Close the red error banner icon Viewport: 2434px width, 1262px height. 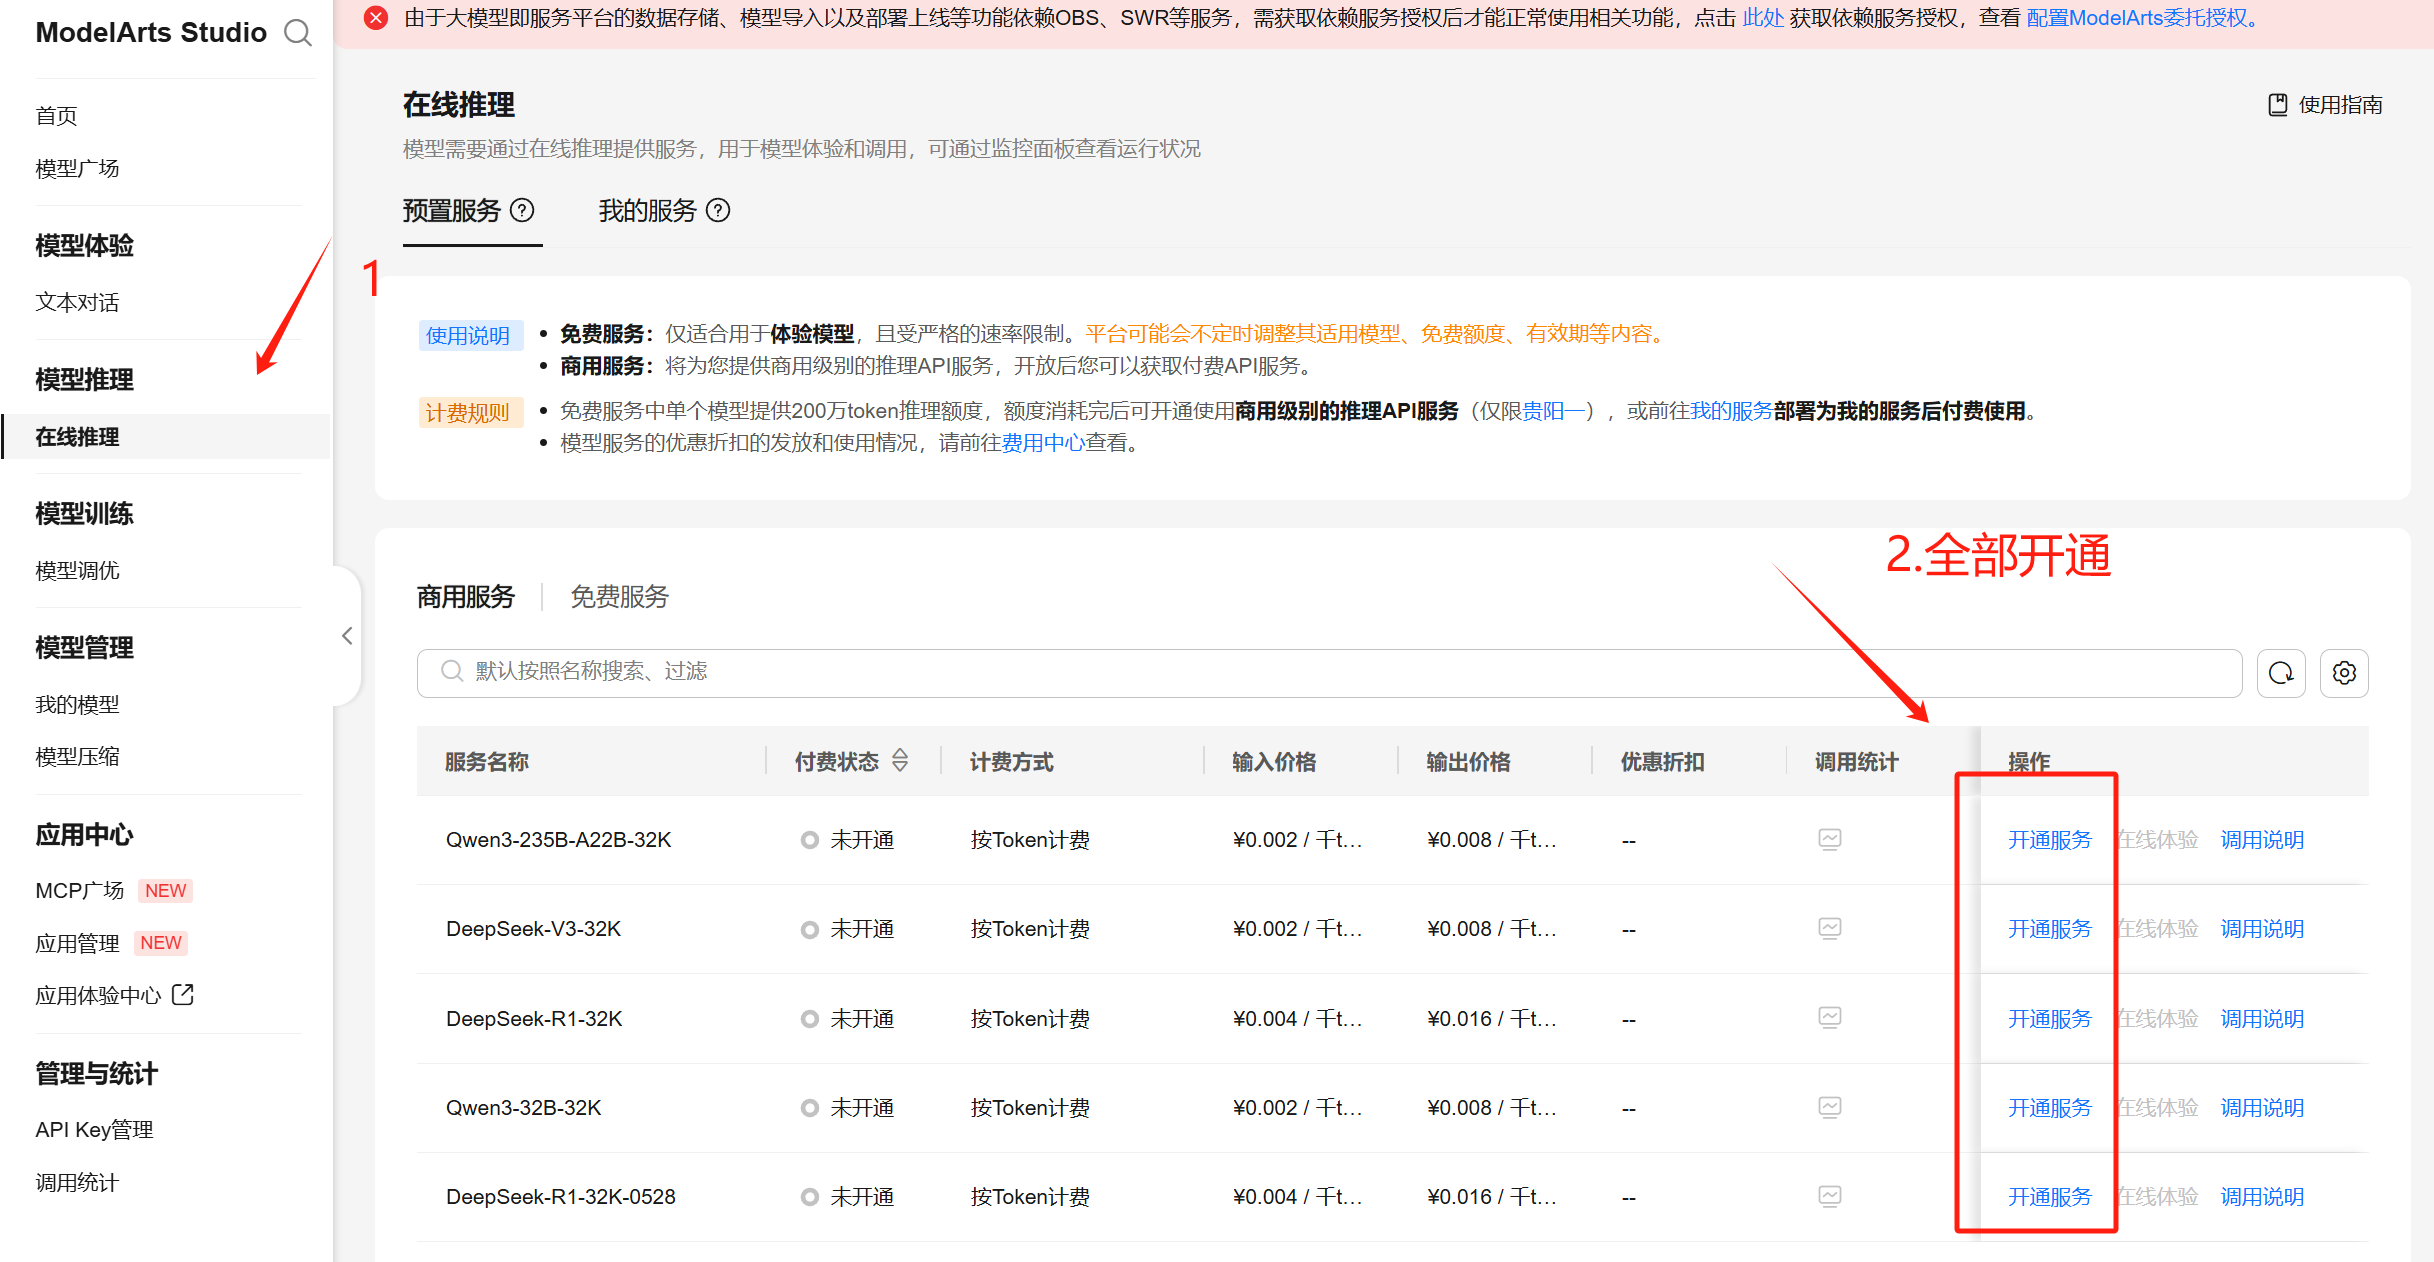click(x=376, y=18)
